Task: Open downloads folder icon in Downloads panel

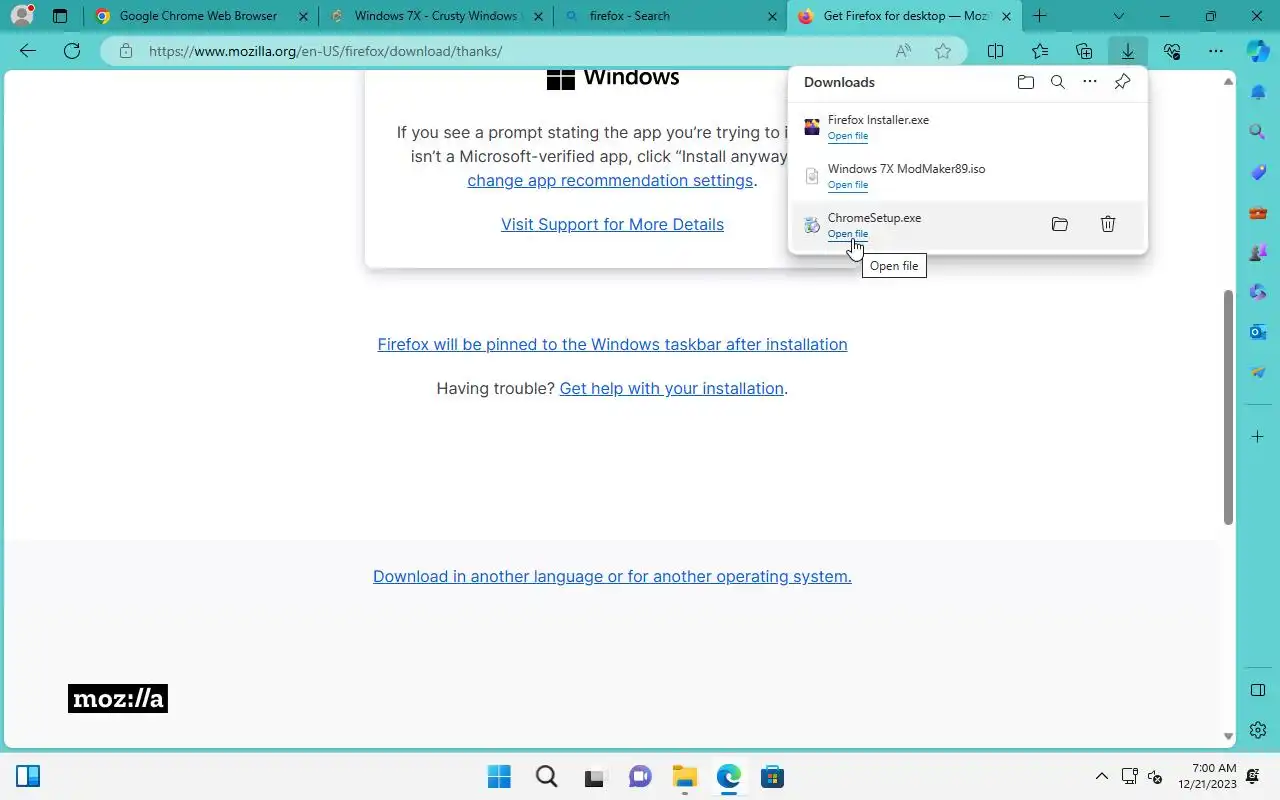Action: pos(1026,82)
